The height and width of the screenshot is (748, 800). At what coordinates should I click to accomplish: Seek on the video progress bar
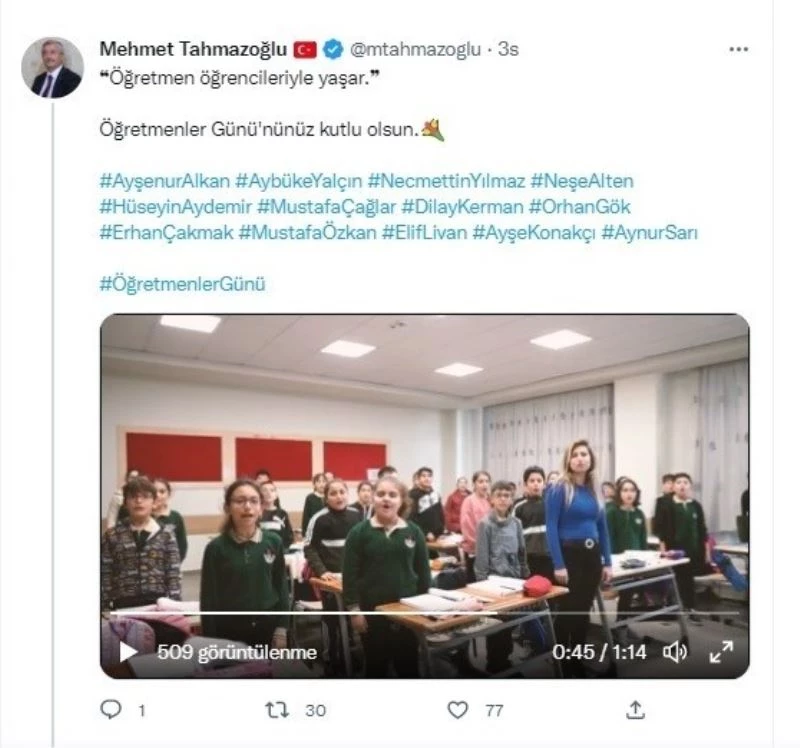pos(424,613)
